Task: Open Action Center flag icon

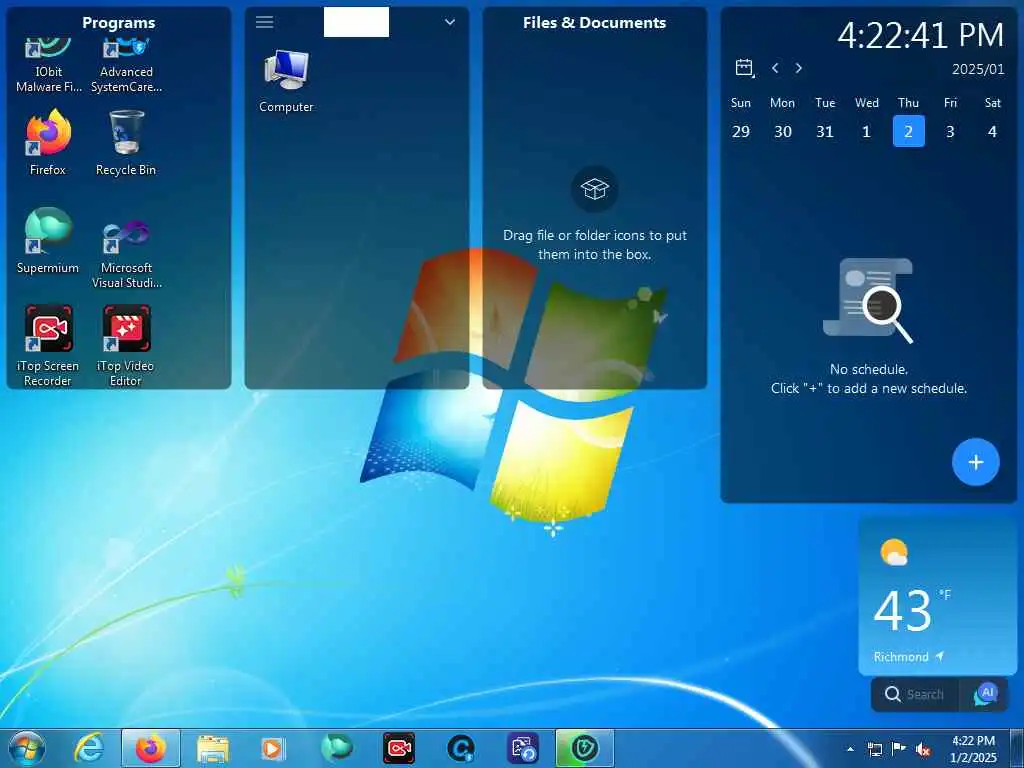Action: (x=899, y=749)
